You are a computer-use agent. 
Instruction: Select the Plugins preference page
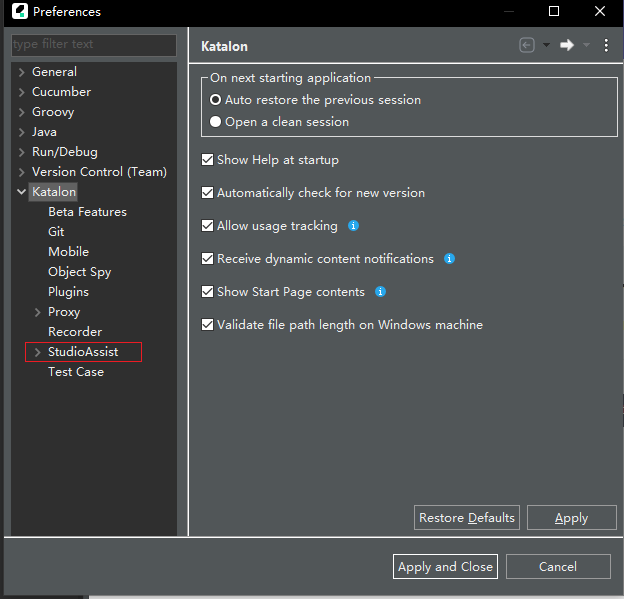coord(68,292)
